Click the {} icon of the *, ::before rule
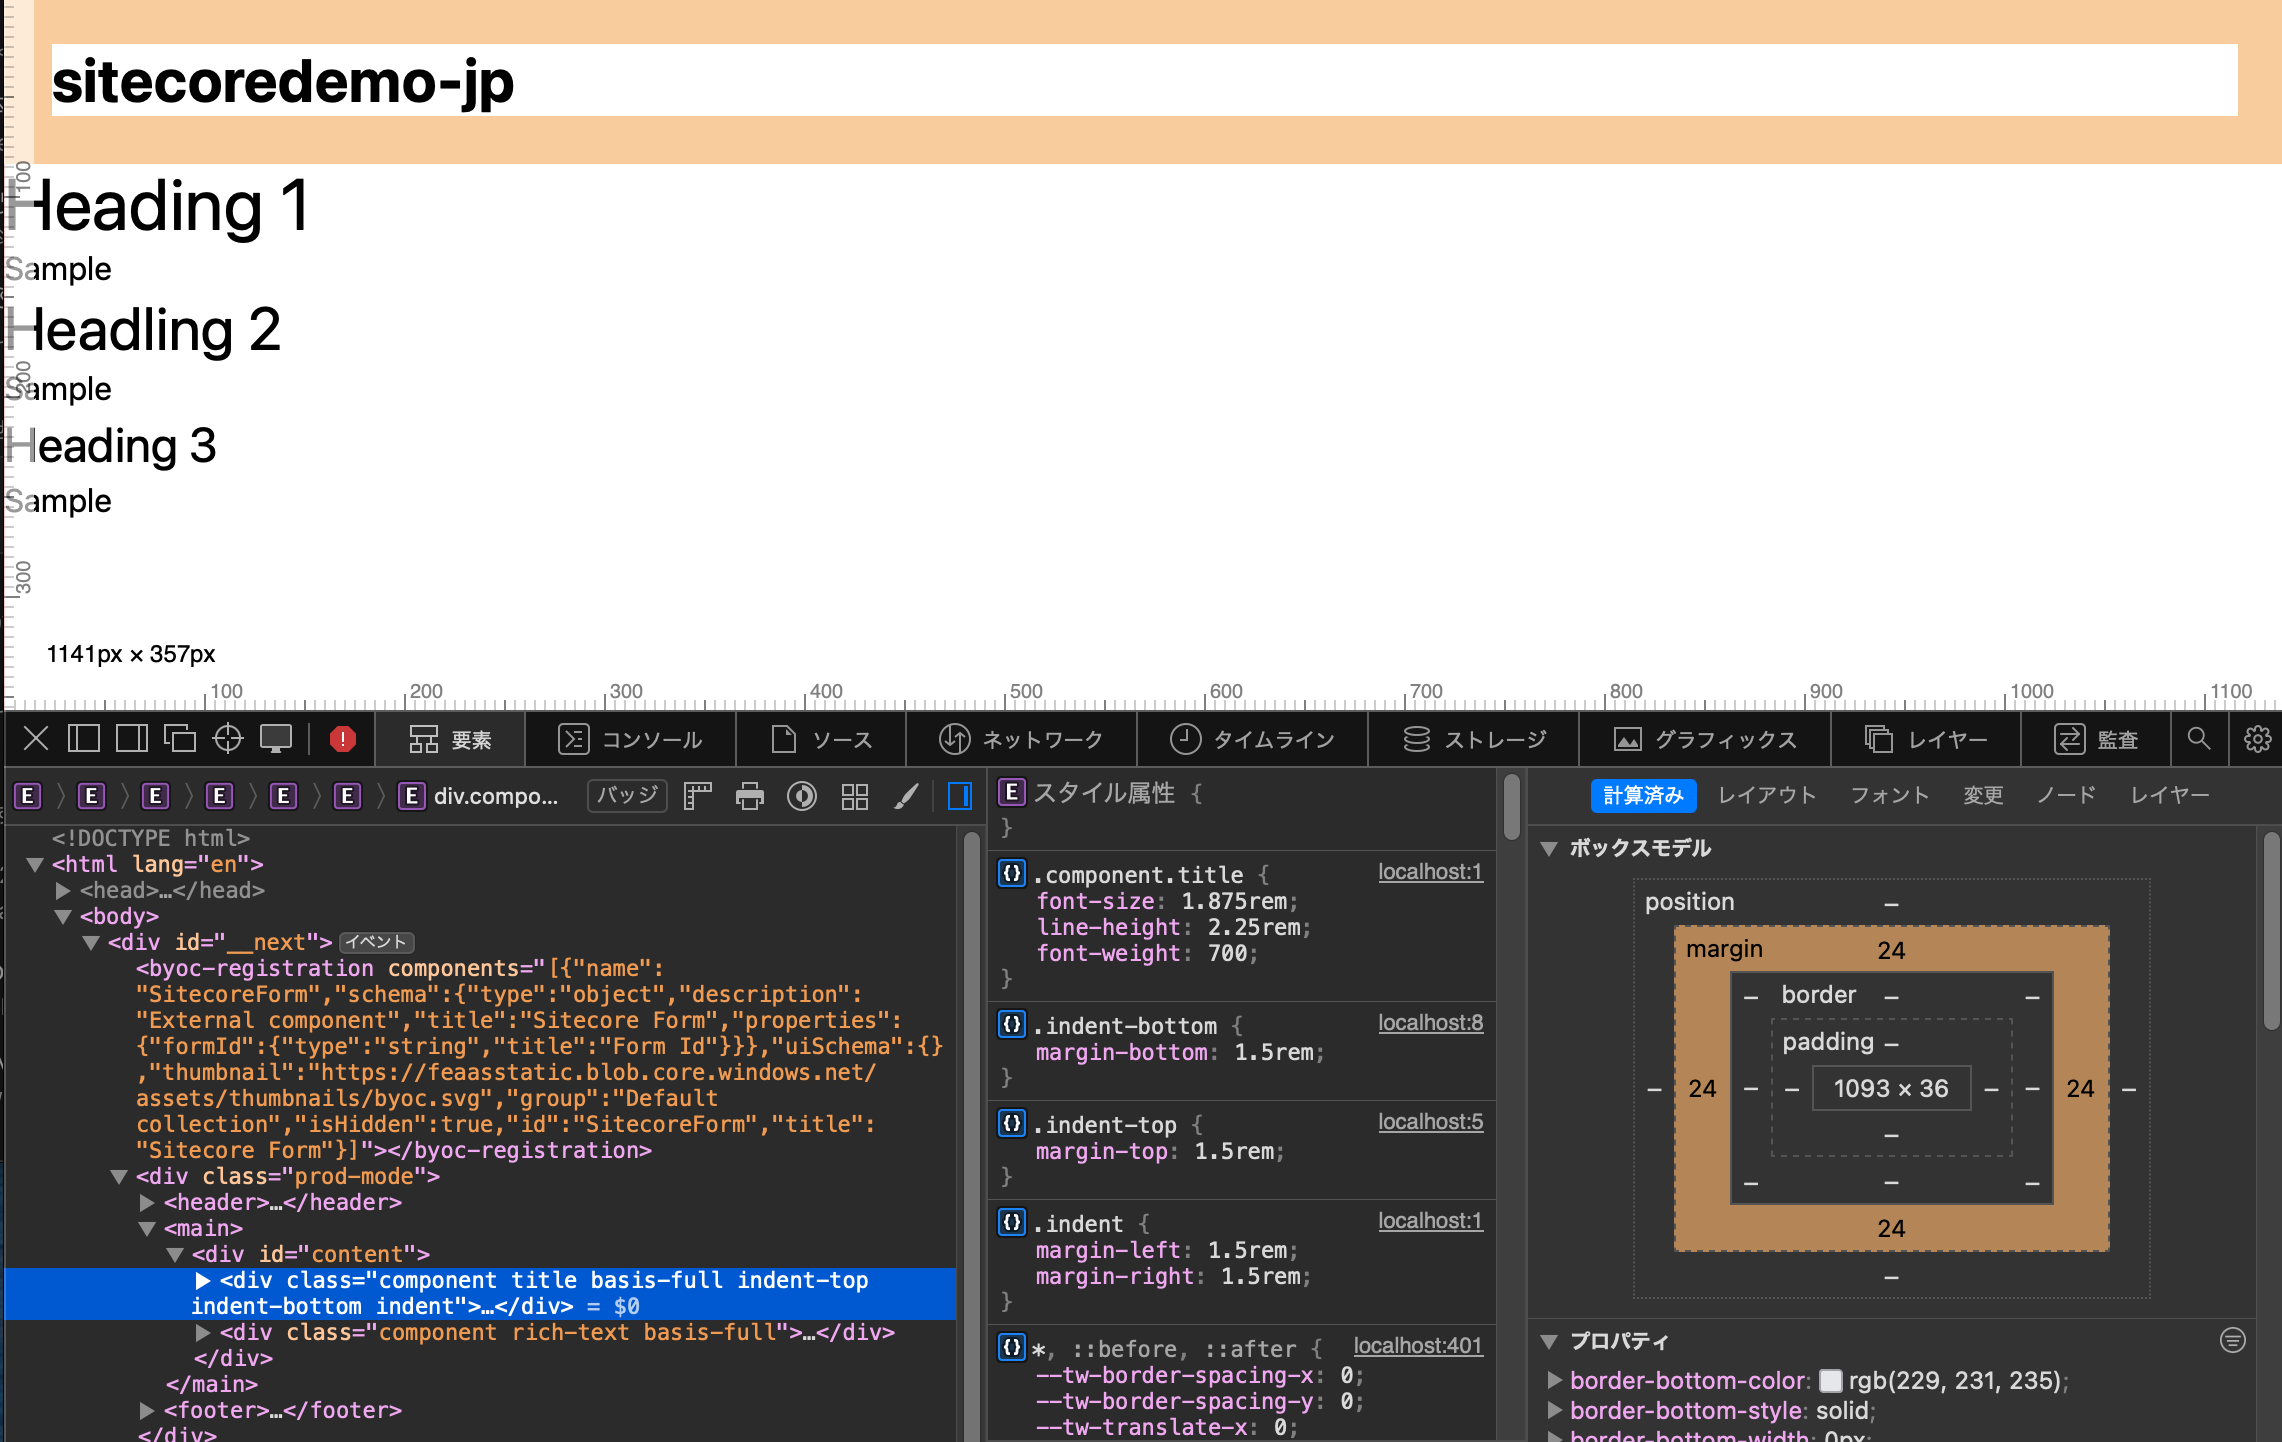The height and width of the screenshot is (1442, 2282). coord(1012,1347)
